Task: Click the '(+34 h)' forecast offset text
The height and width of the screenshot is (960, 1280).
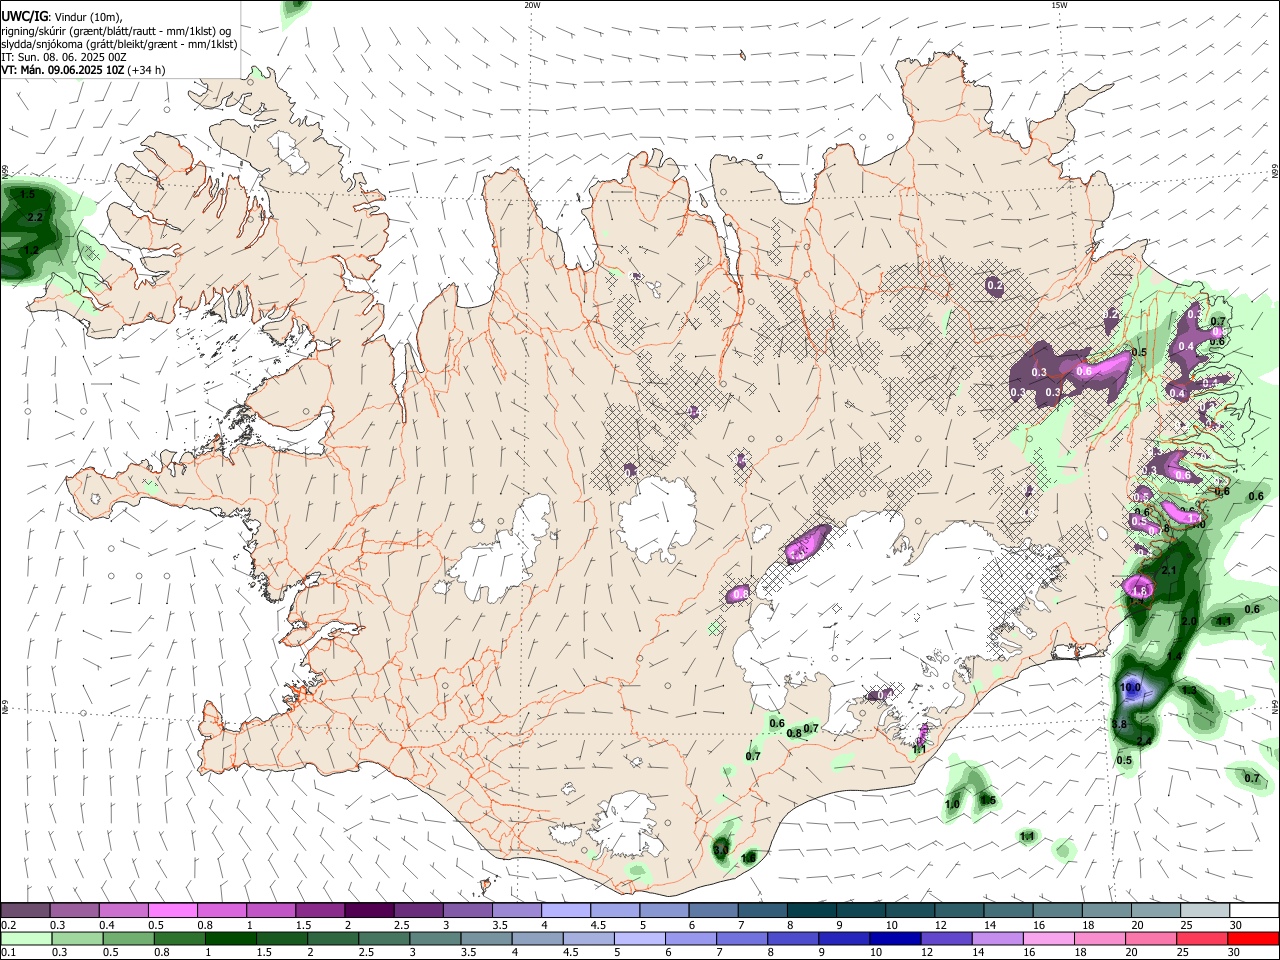Action: (146, 70)
